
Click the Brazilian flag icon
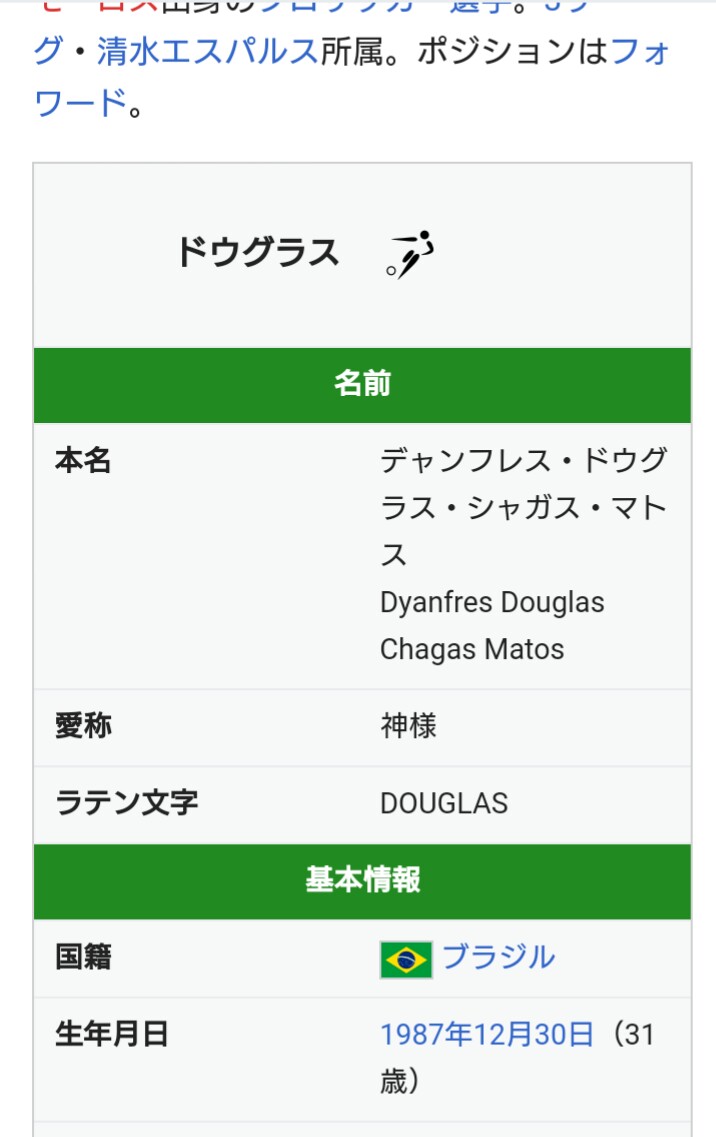[405, 959]
